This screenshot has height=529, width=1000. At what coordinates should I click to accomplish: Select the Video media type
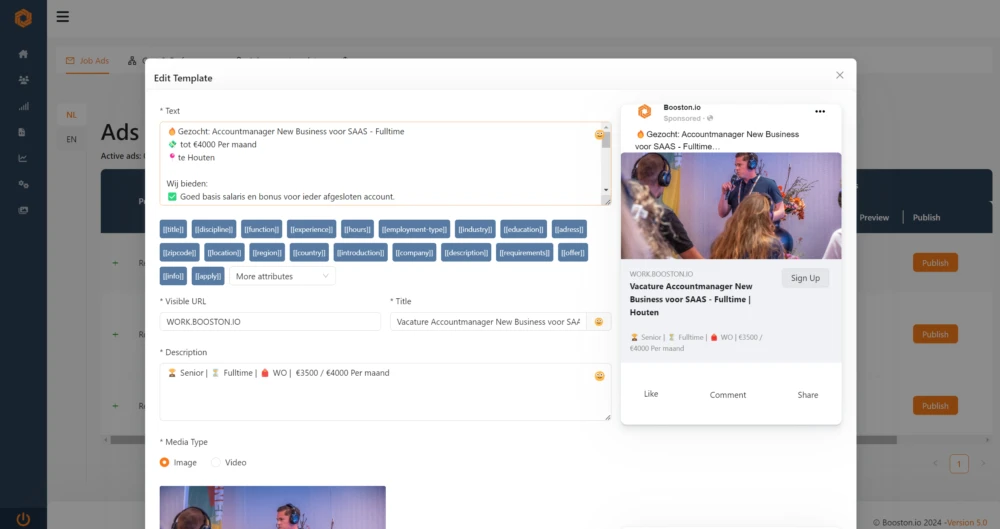pos(216,463)
